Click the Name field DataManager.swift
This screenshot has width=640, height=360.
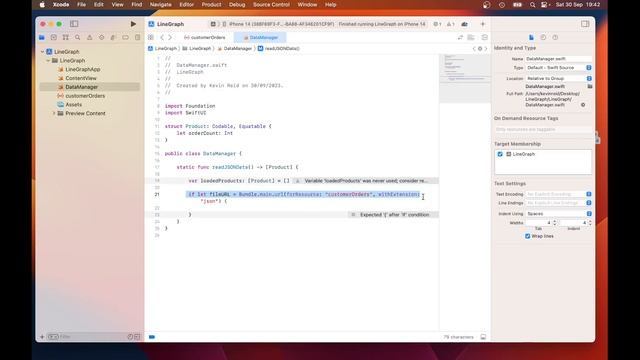558,59
